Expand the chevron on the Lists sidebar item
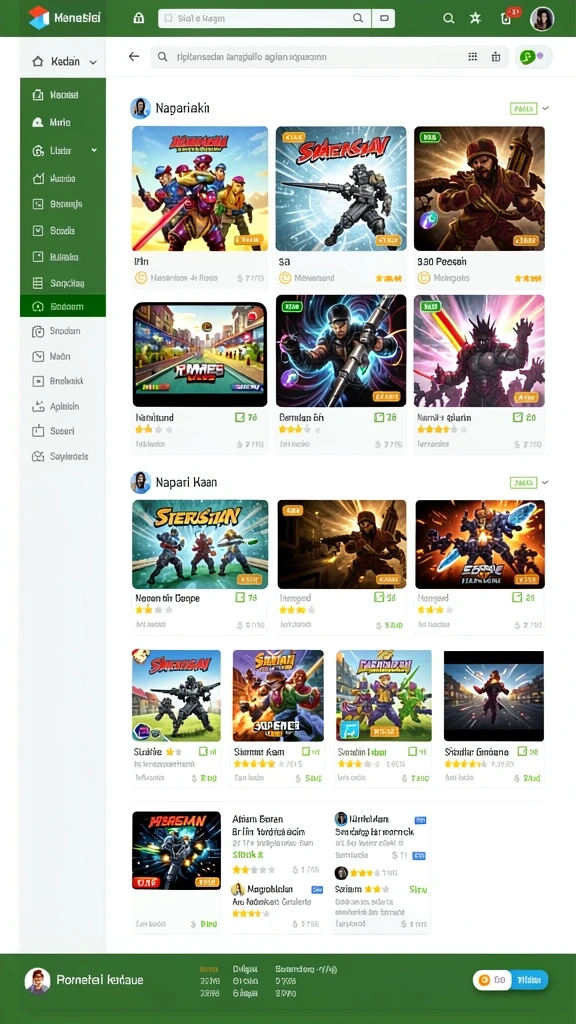This screenshot has width=576, height=1024. point(94,150)
